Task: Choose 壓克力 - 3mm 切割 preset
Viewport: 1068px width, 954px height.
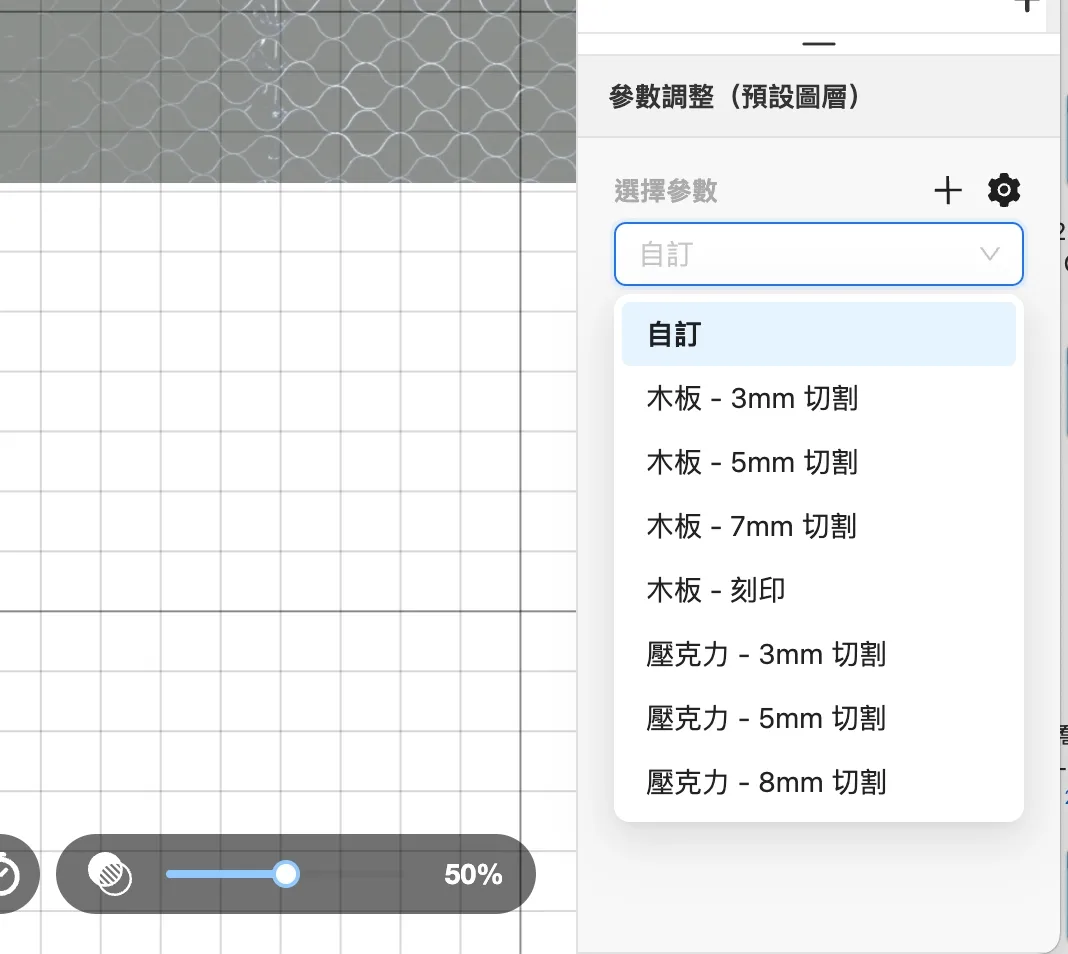Action: [766, 654]
